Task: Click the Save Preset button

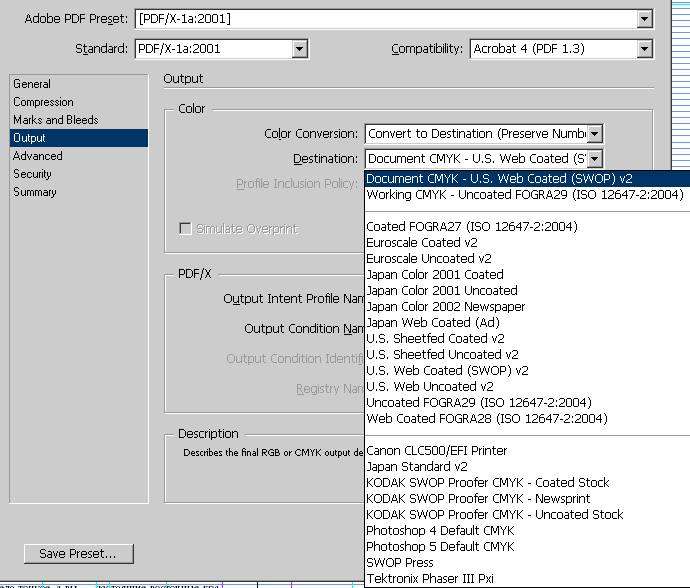Action: click(x=79, y=554)
